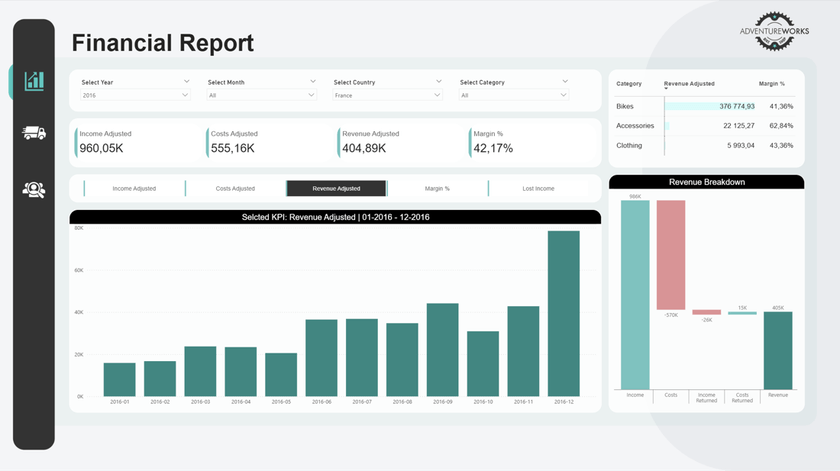
Task: Open the category dropdown showing All
Action: click(514, 95)
